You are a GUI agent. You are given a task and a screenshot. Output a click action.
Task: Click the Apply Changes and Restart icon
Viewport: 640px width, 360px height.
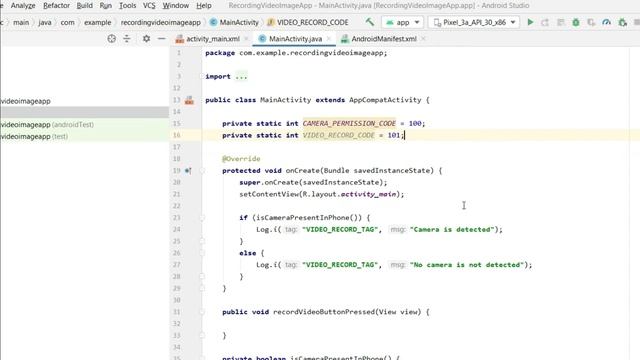click(545, 22)
